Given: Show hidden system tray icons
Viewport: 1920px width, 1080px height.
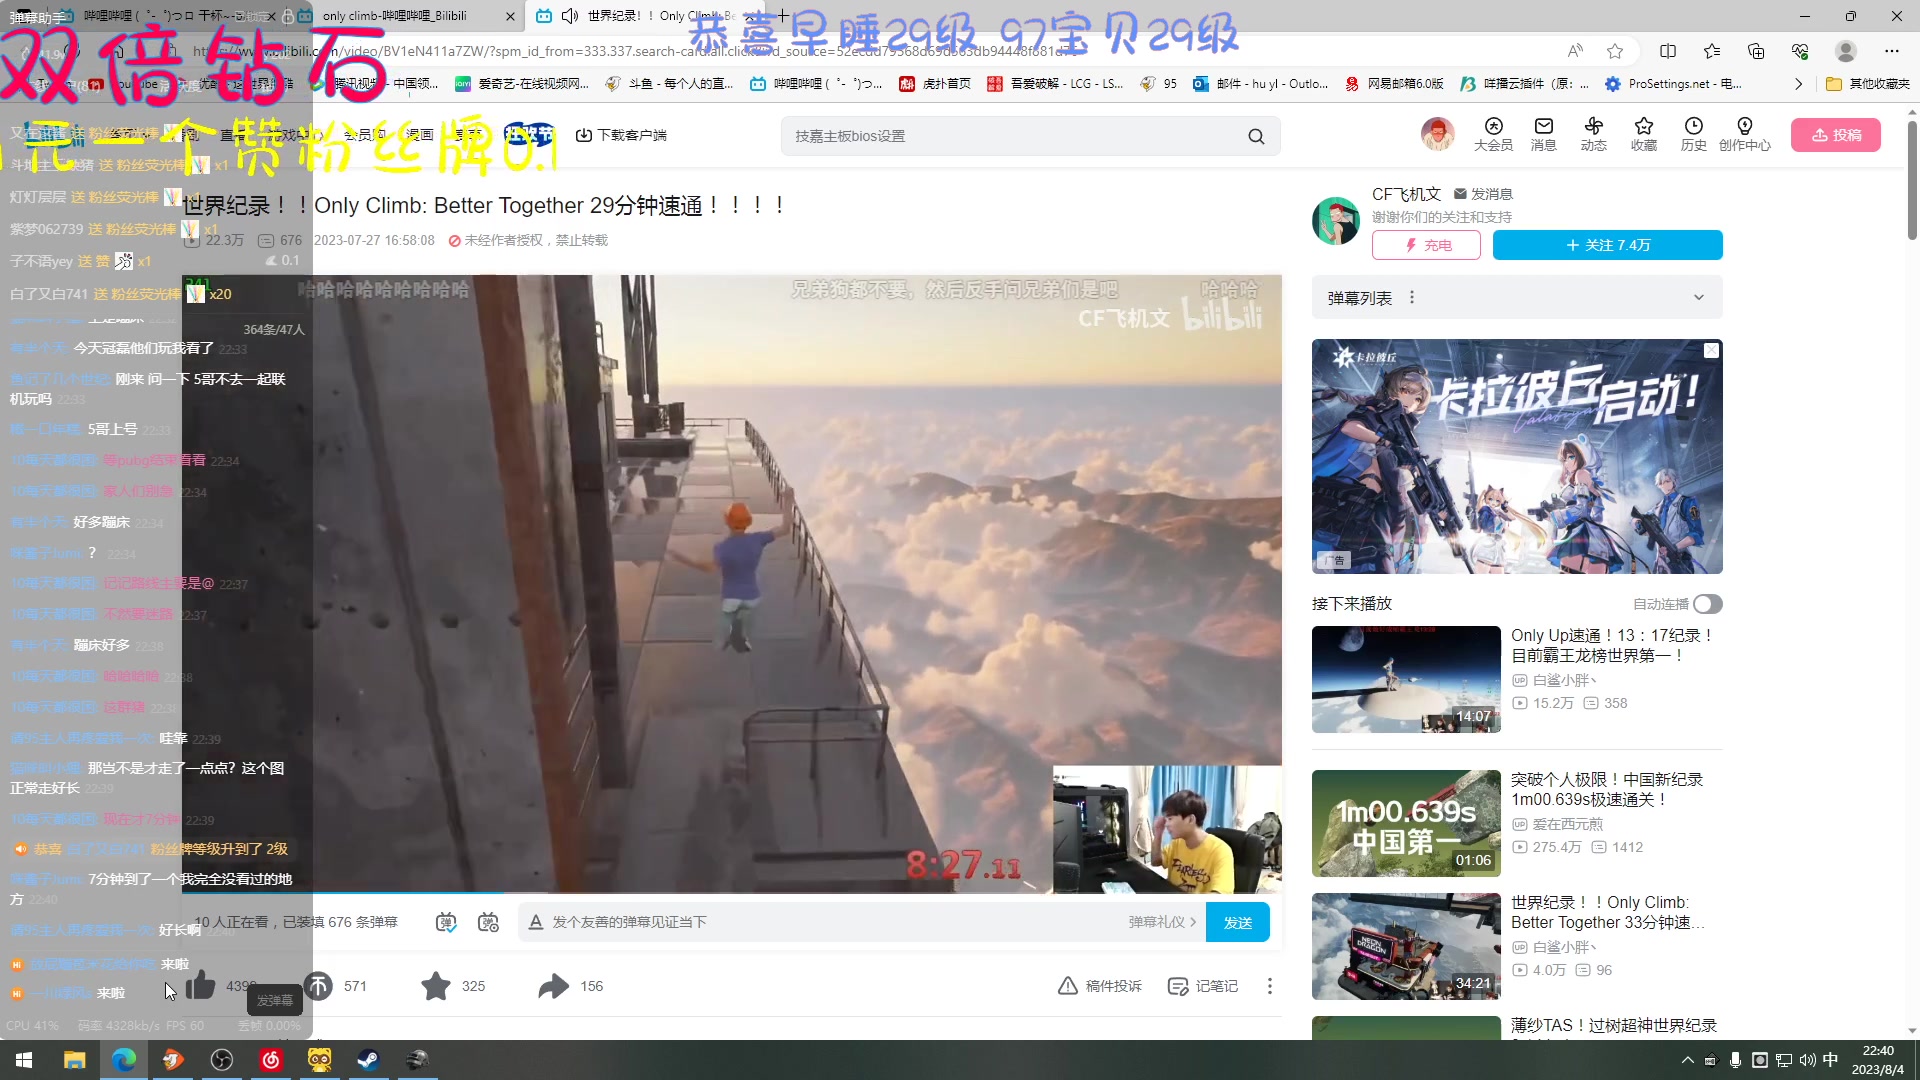Looking at the screenshot, I should (1688, 1060).
